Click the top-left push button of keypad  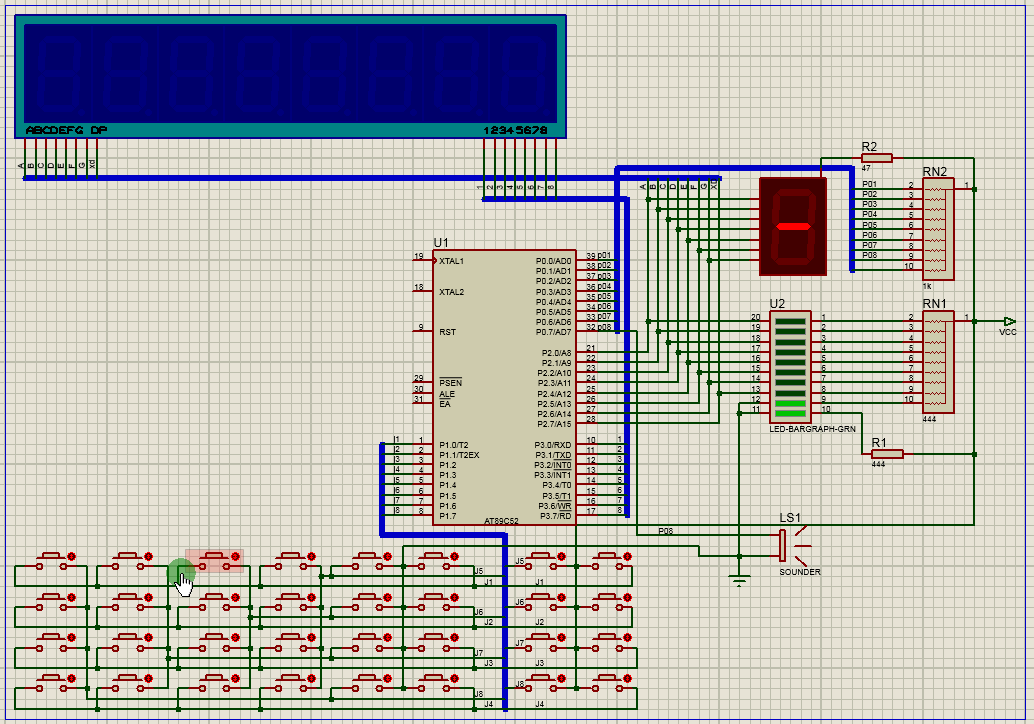[x=54, y=561]
